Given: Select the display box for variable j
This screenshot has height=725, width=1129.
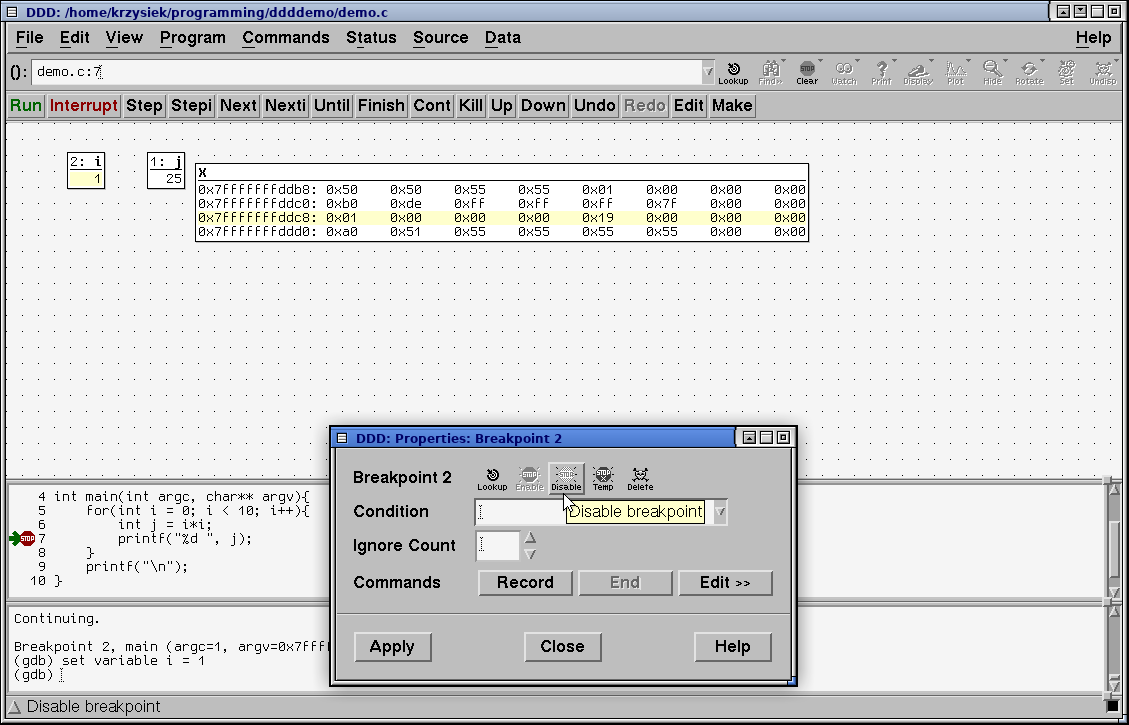Looking at the screenshot, I should click(x=166, y=171).
